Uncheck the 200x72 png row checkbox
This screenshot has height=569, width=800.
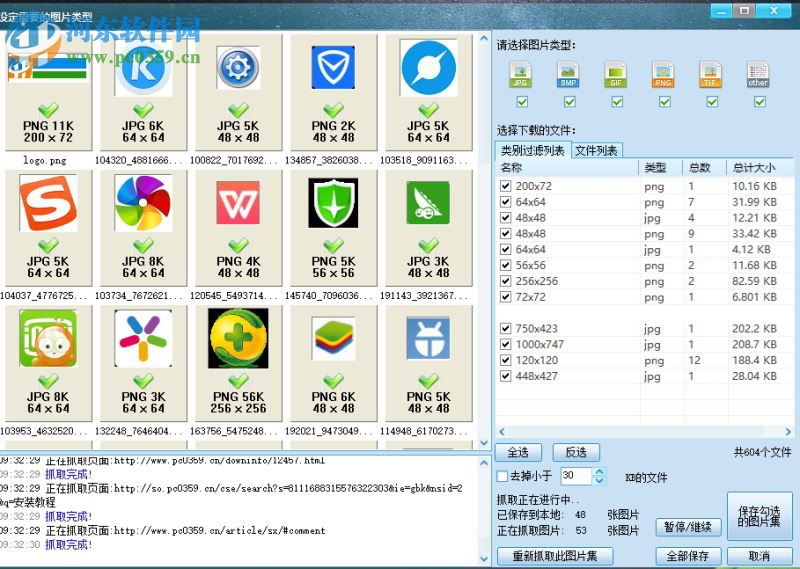(505, 186)
